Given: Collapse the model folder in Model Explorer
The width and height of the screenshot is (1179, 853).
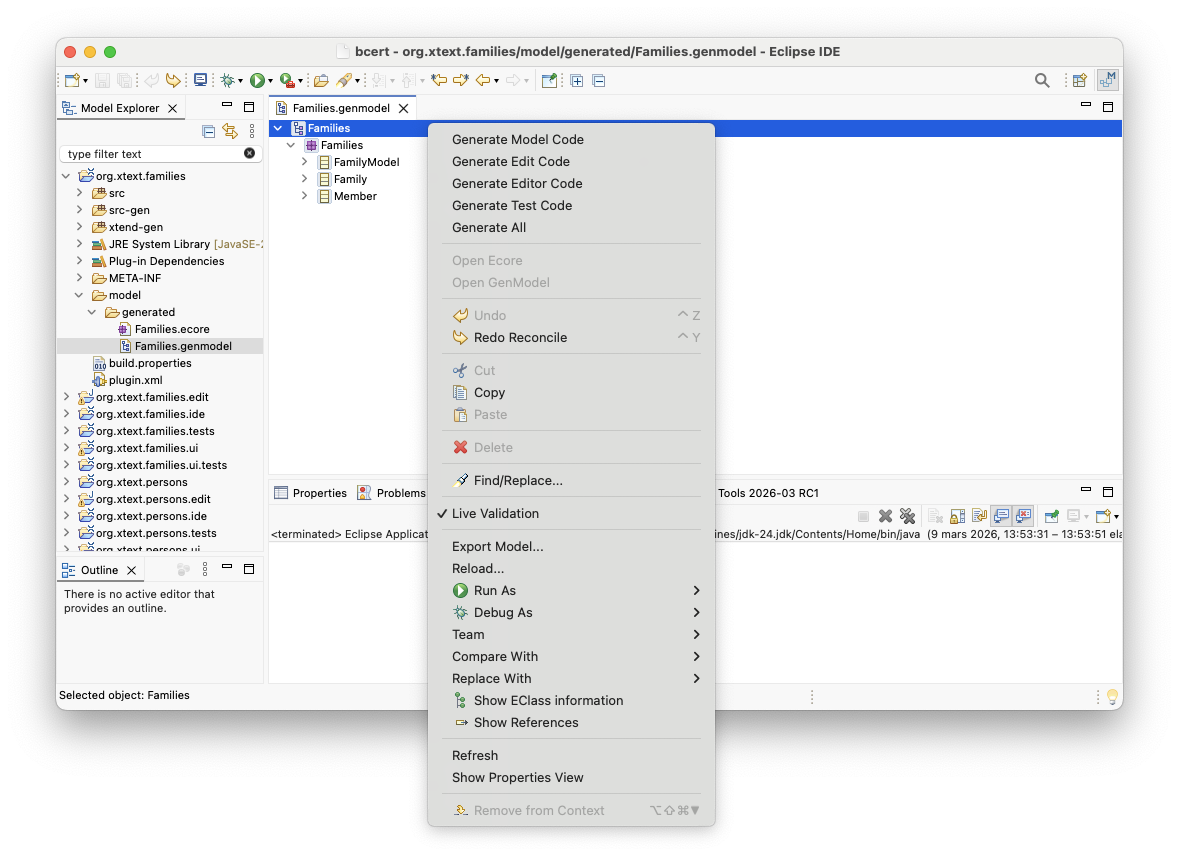Looking at the screenshot, I should (x=79, y=295).
